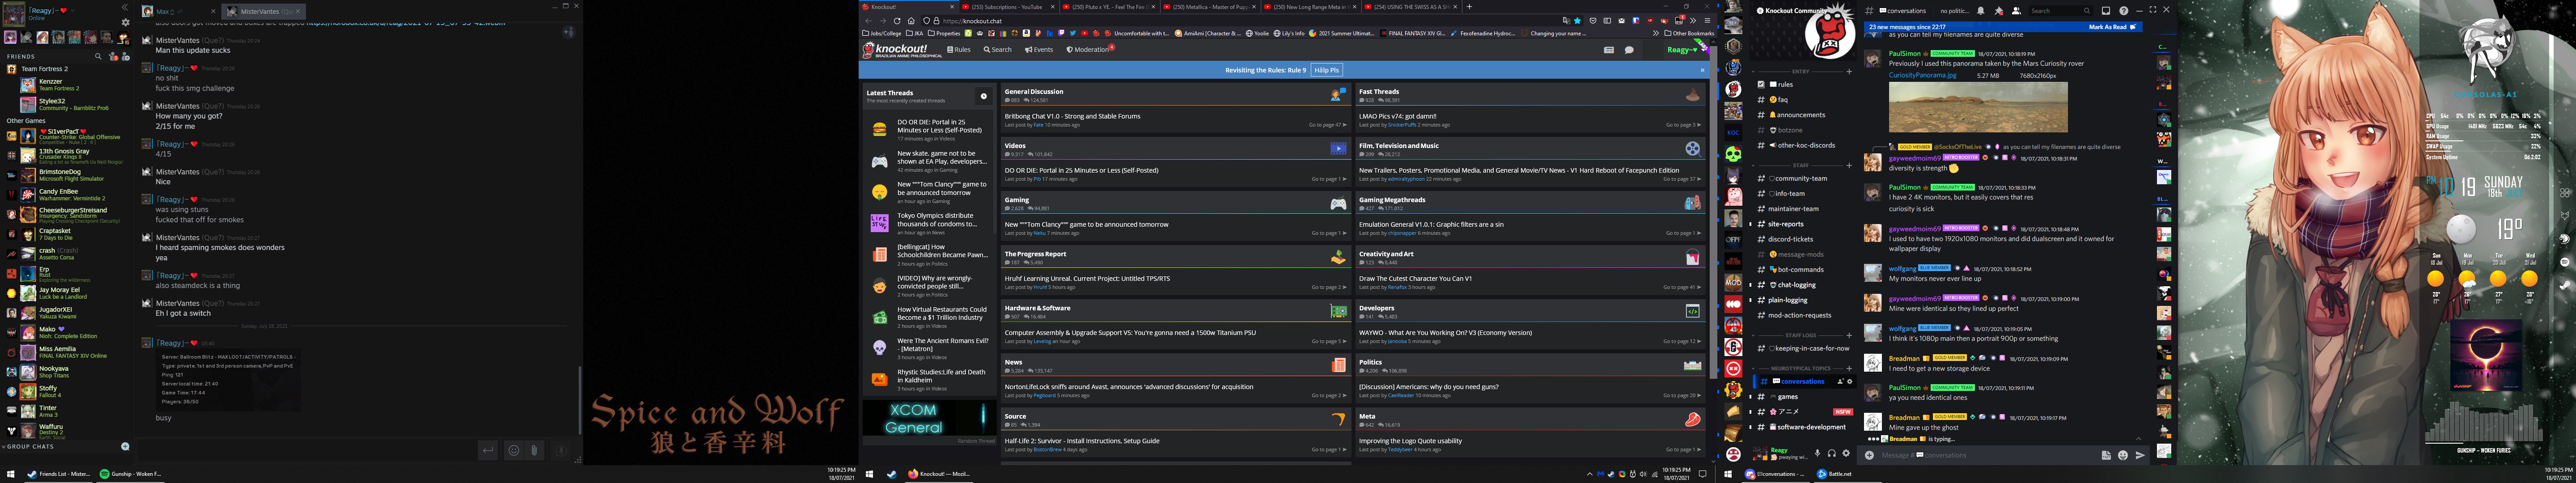
Task: Open emoji picker in Steam chat
Action: click(514, 450)
